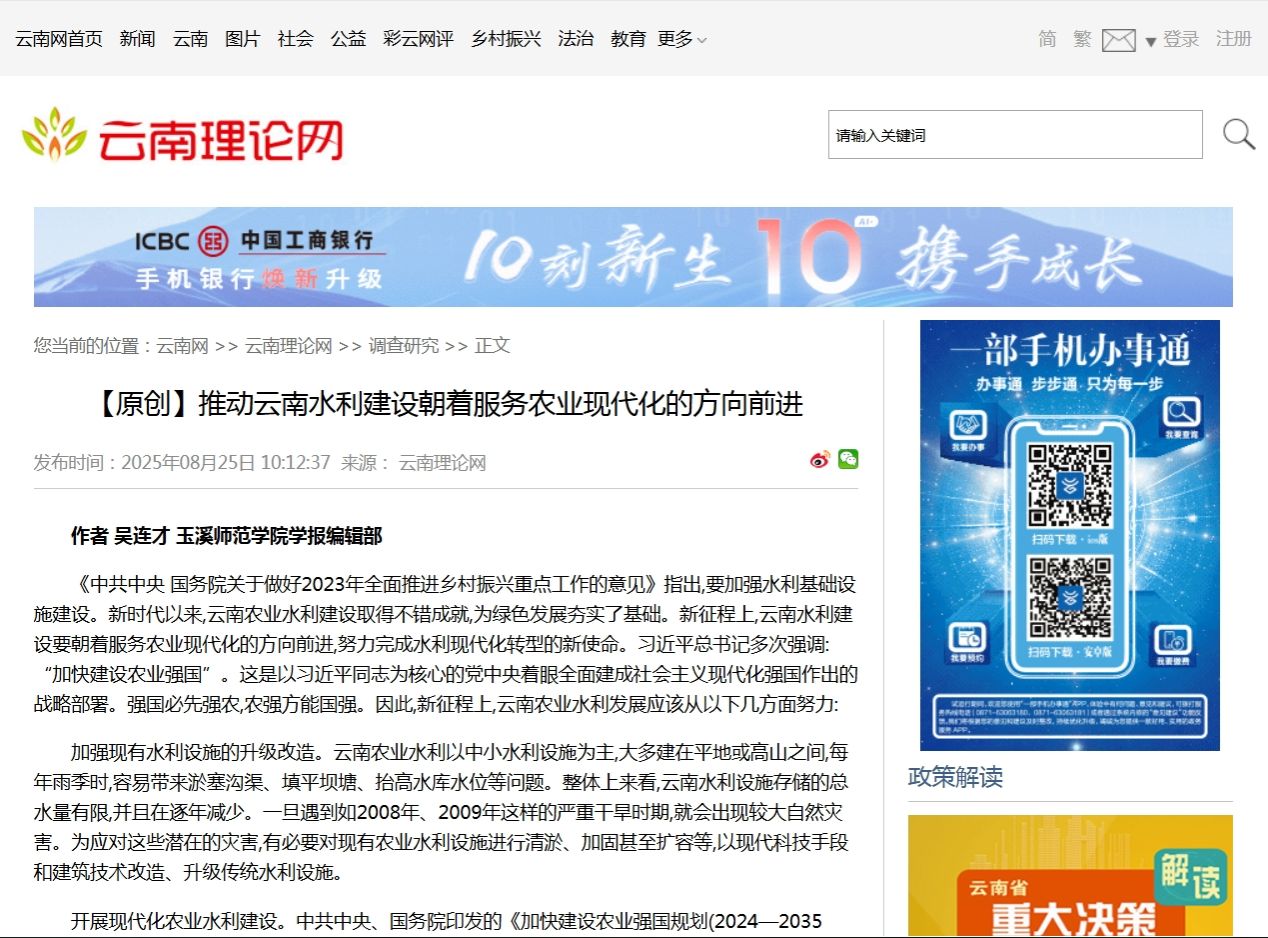
Task: Open 彩云网评 navigation item
Action: point(418,39)
